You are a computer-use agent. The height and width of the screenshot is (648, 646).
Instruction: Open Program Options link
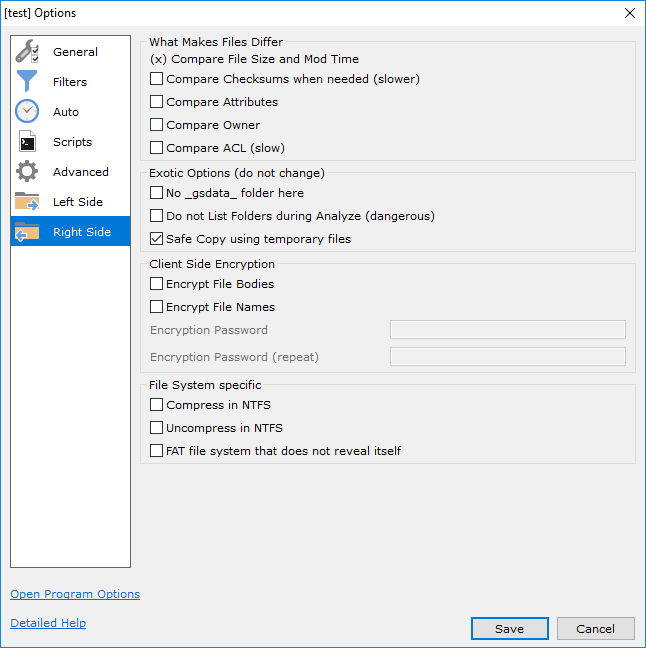coord(75,594)
